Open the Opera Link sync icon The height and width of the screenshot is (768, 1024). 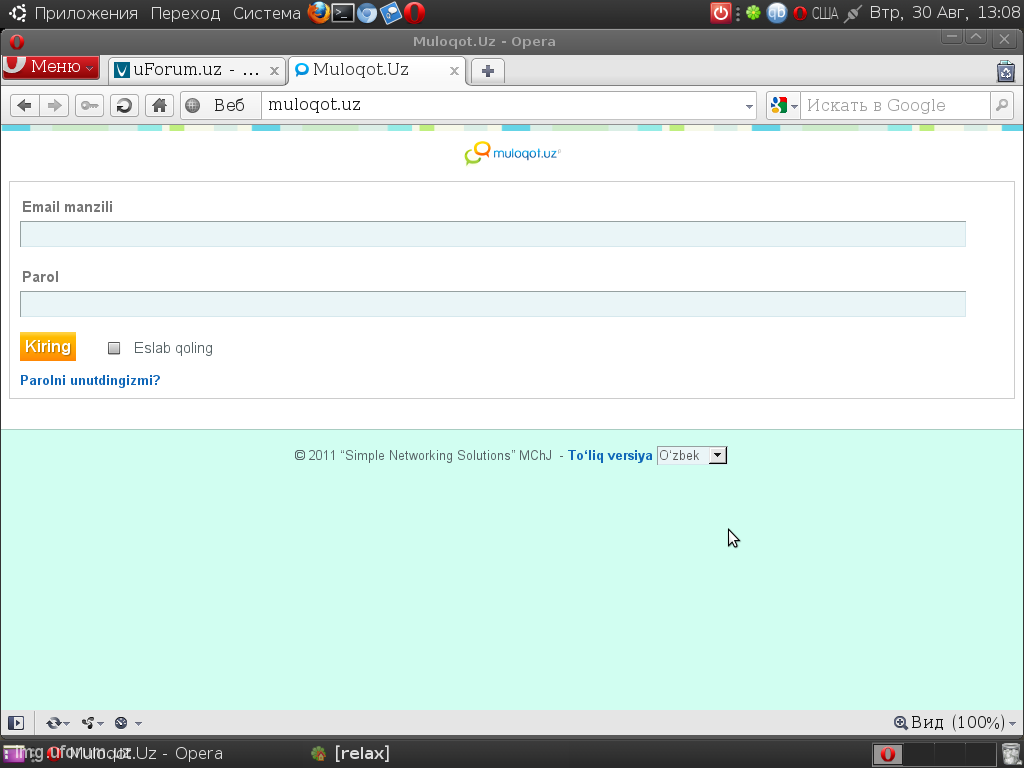53,722
